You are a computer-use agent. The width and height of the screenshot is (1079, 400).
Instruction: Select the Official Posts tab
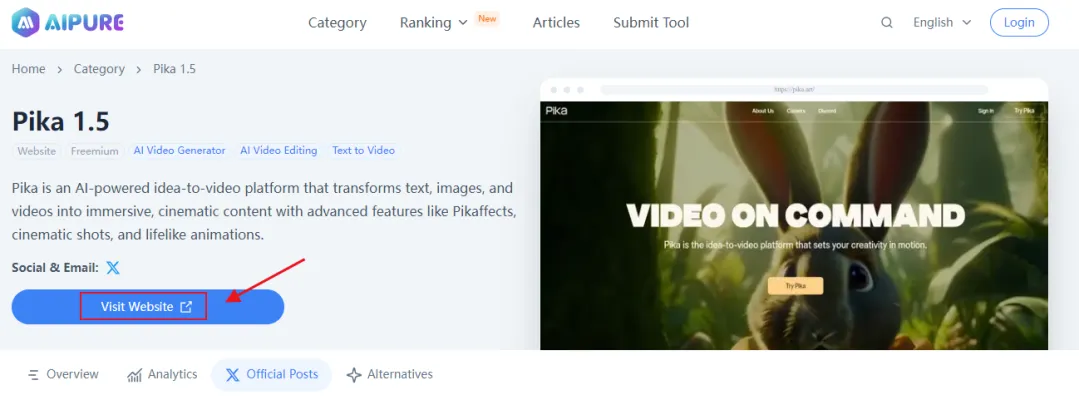(x=271, y=374)
